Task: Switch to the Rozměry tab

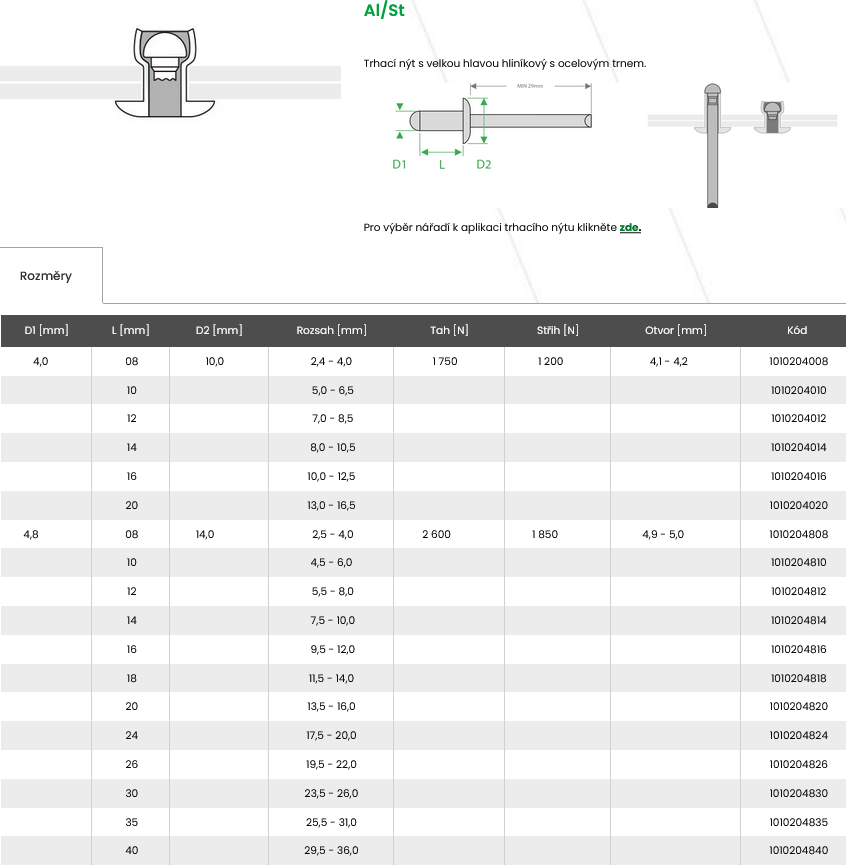Action: (x=46, y=276)
